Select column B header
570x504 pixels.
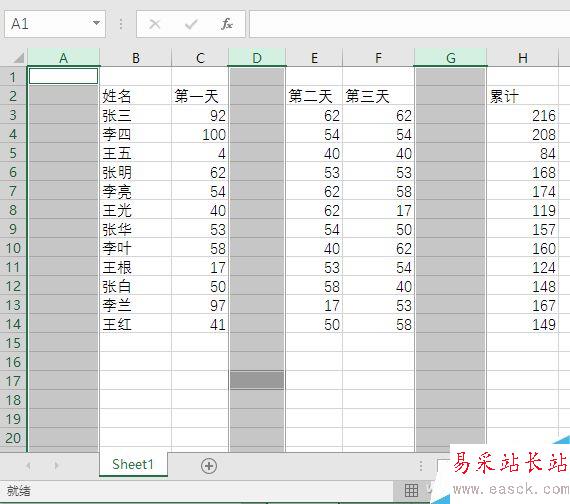click(136, 58)
